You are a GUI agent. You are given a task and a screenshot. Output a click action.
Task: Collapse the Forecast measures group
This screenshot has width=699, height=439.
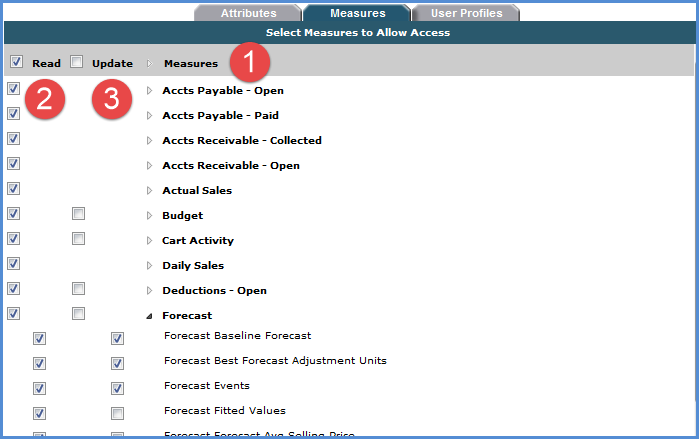click(150, 316)
